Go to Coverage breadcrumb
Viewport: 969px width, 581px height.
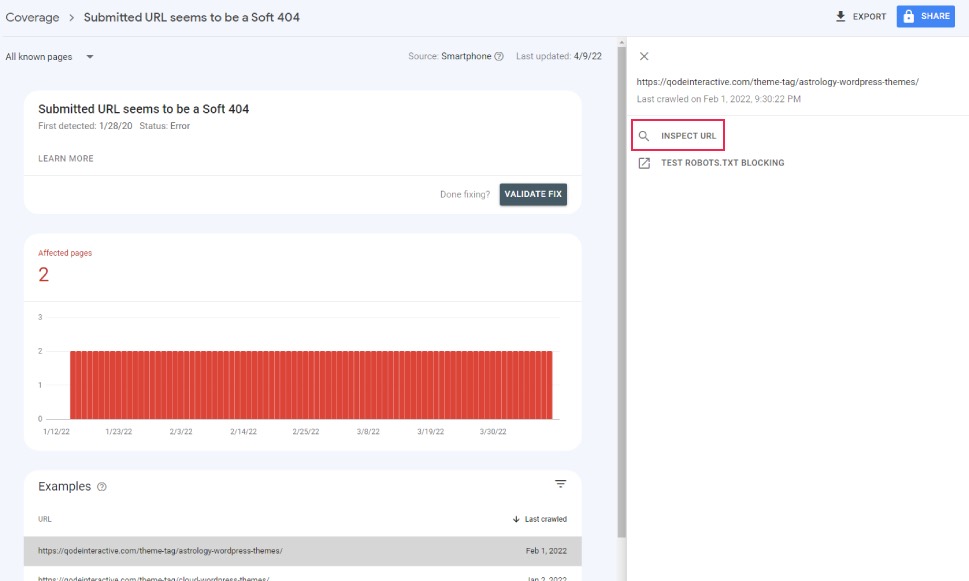click(31, 17)
